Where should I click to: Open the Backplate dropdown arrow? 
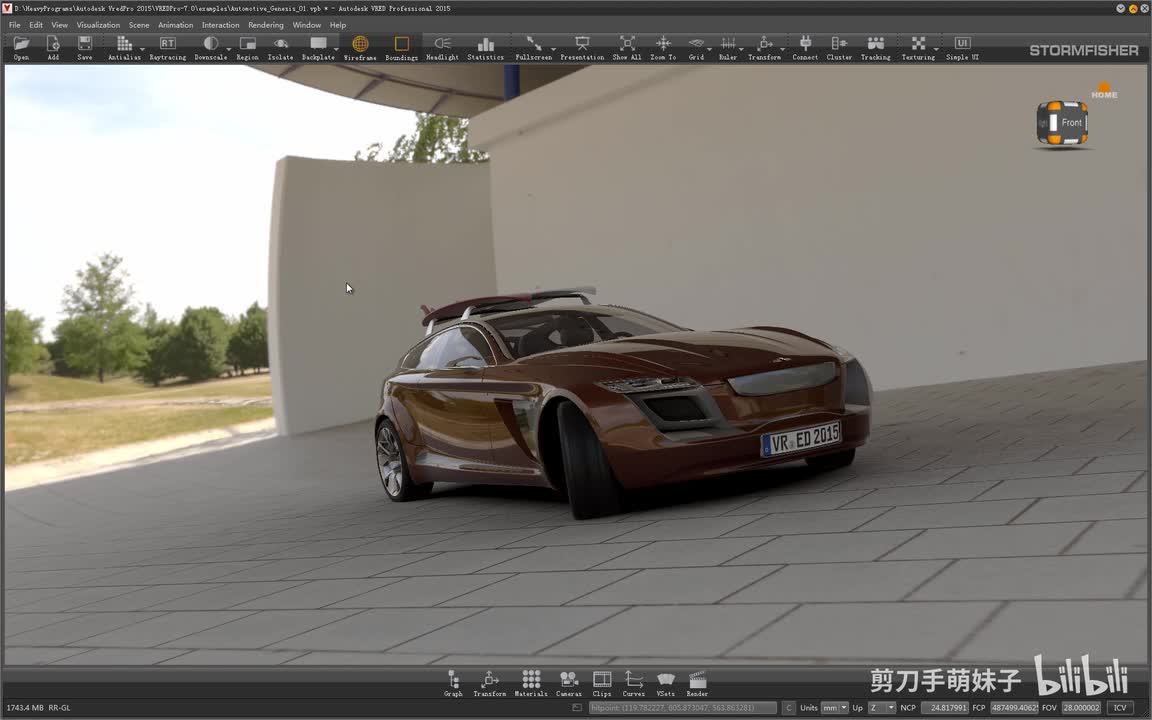pos(336,50)
